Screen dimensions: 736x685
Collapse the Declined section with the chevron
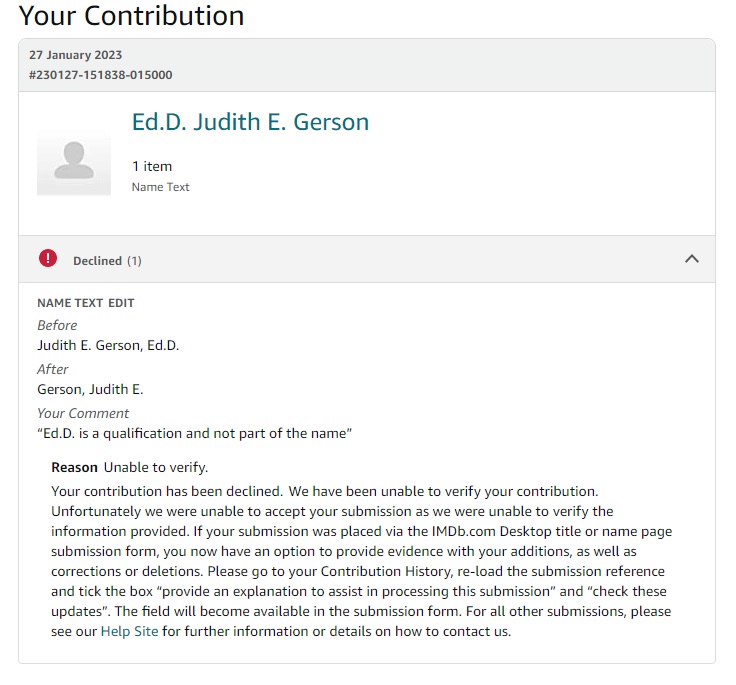(691, 259)
